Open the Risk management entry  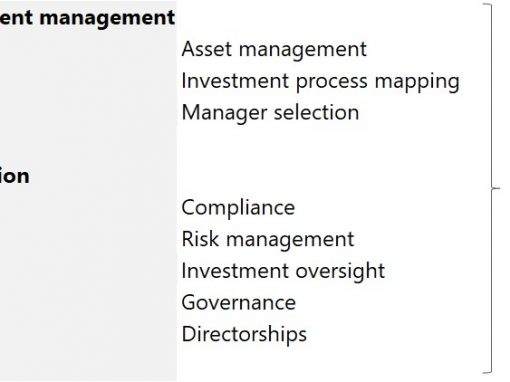tap(268, 239)
